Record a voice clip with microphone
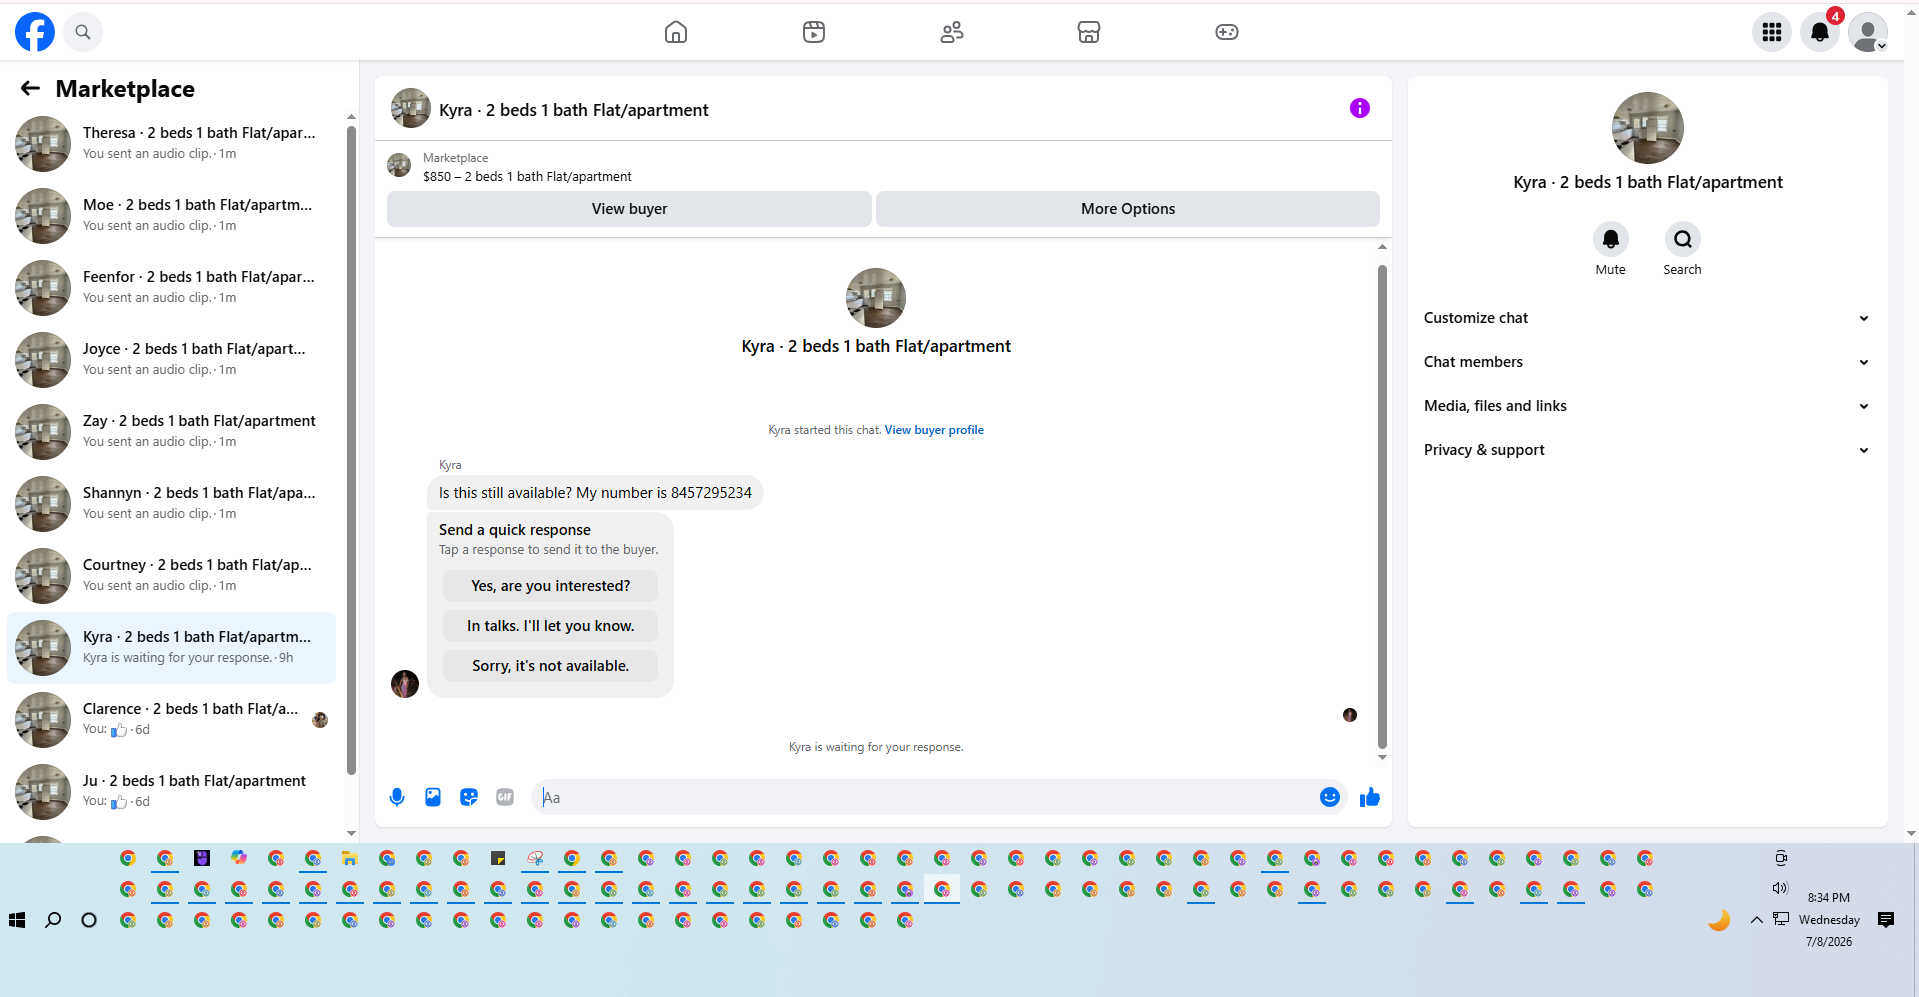 pyautogui.click(x=397, y=797)
